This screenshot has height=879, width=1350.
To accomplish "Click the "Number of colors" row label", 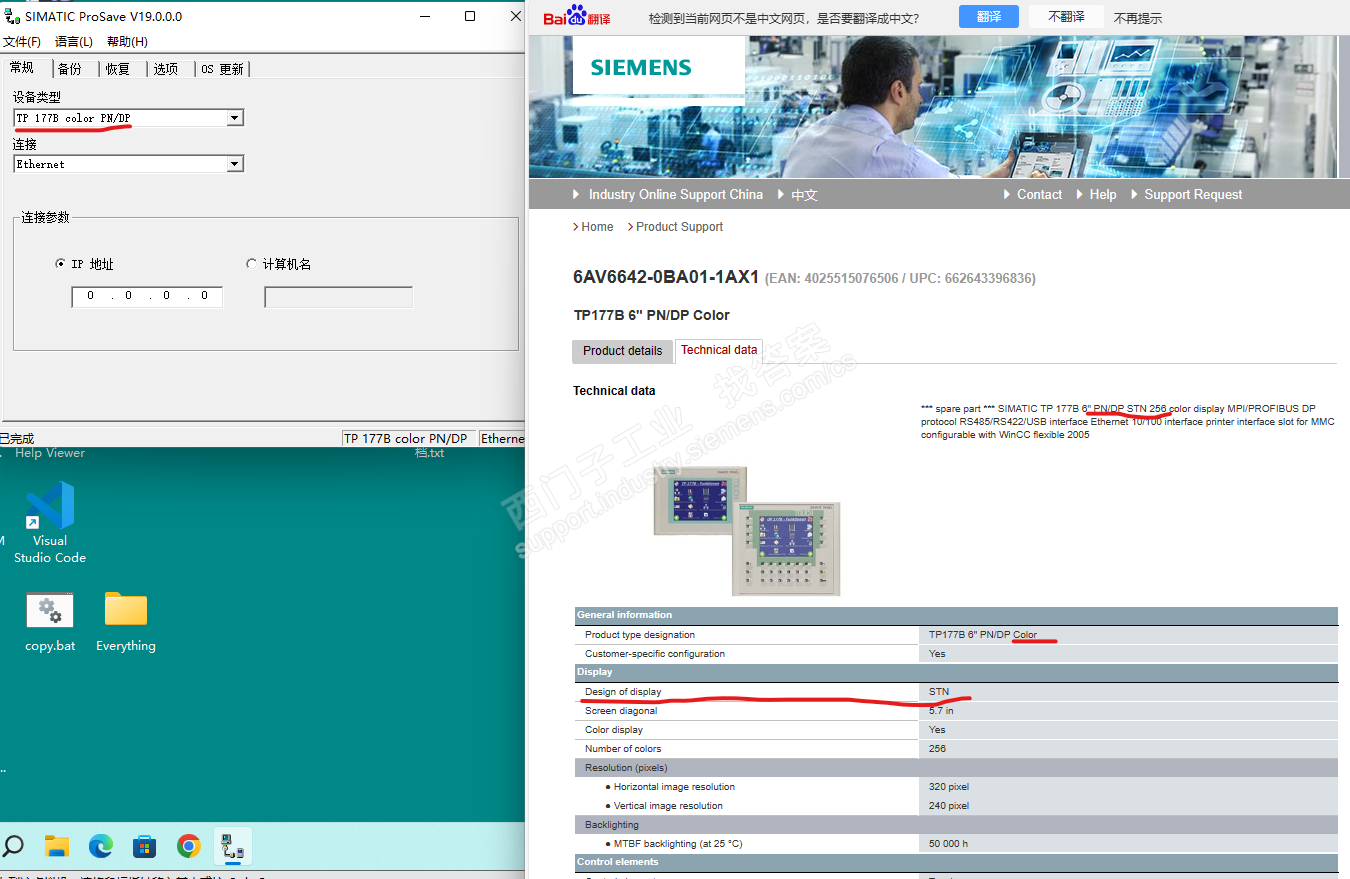I will [623, 749].
